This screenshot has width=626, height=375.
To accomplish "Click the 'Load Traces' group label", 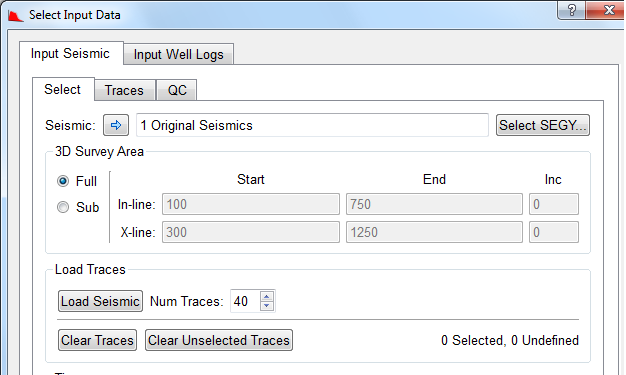I will (x=90, y=270).
